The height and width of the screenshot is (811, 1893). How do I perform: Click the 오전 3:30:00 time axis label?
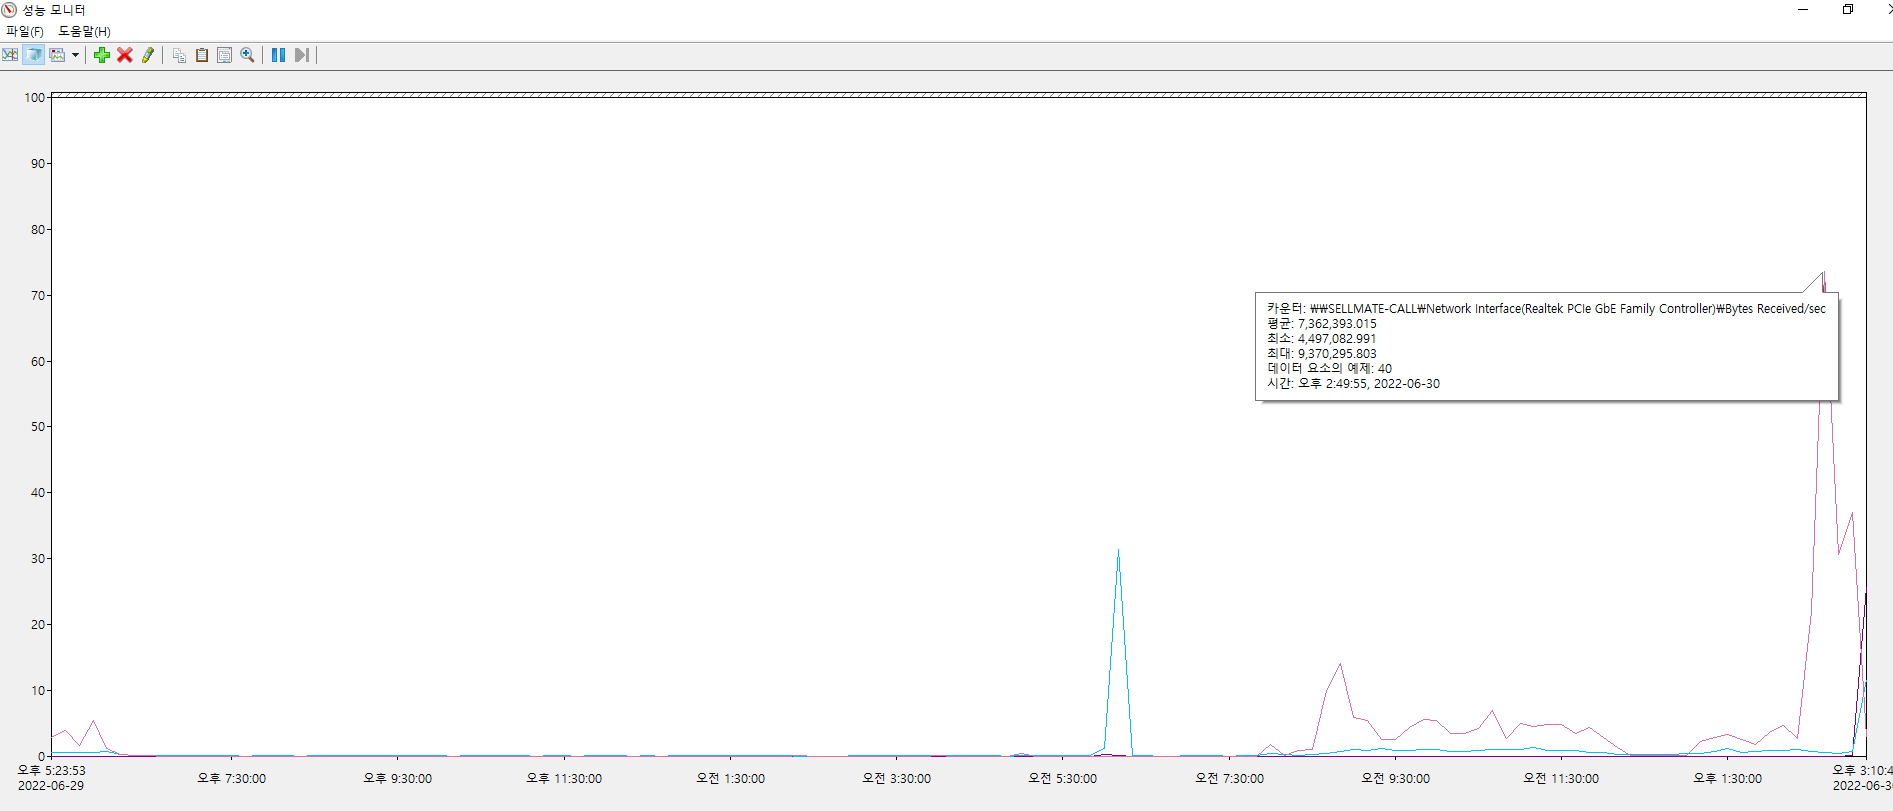[x=896, y=778]
